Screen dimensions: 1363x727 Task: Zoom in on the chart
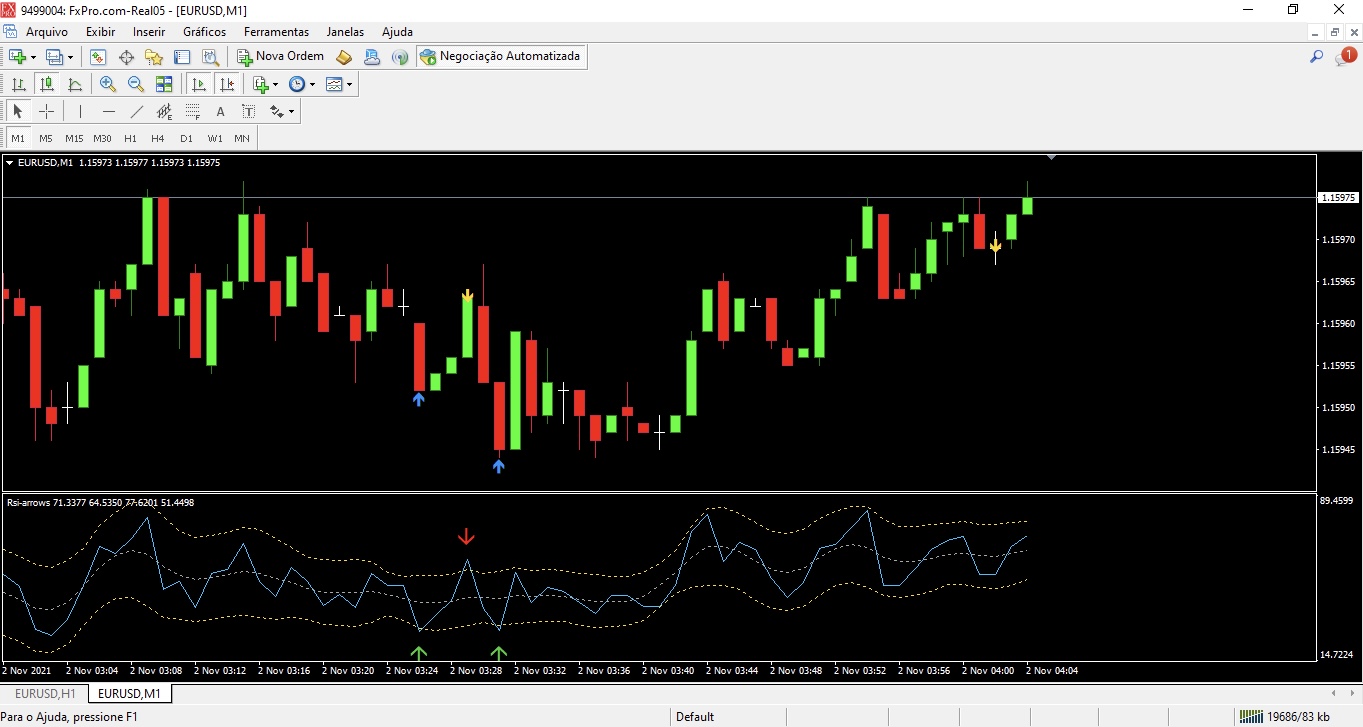pyautogui.click(x=108, y=84)
